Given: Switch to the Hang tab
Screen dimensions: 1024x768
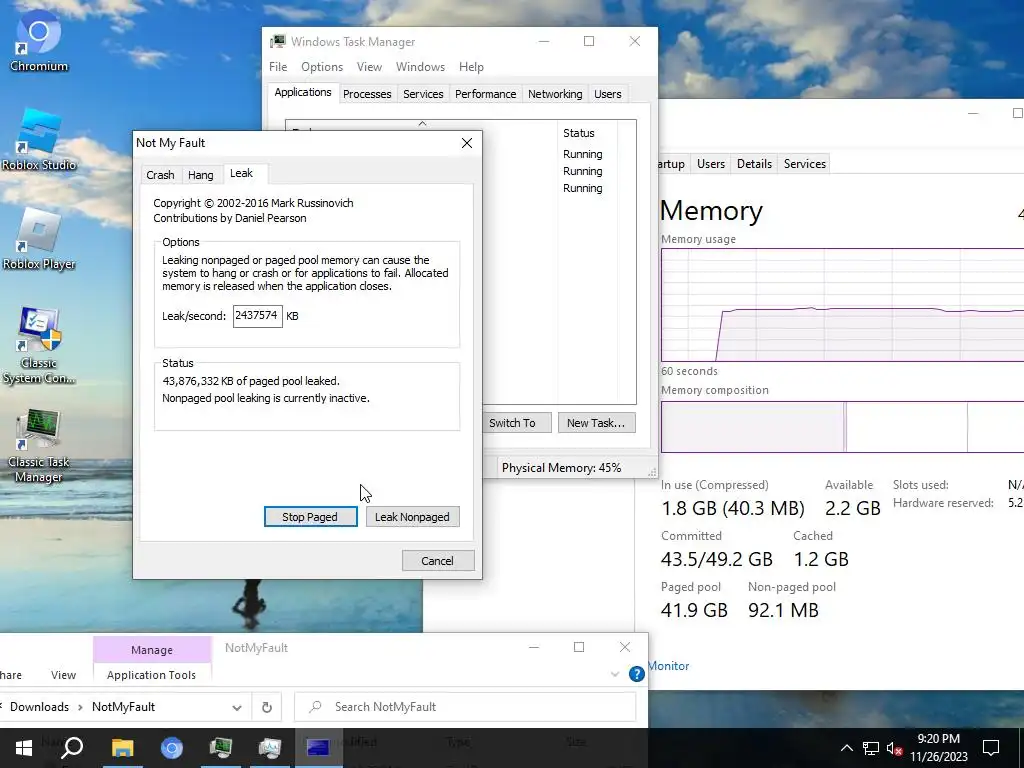Looking at the screenshot, I should (x=200, y=175).
